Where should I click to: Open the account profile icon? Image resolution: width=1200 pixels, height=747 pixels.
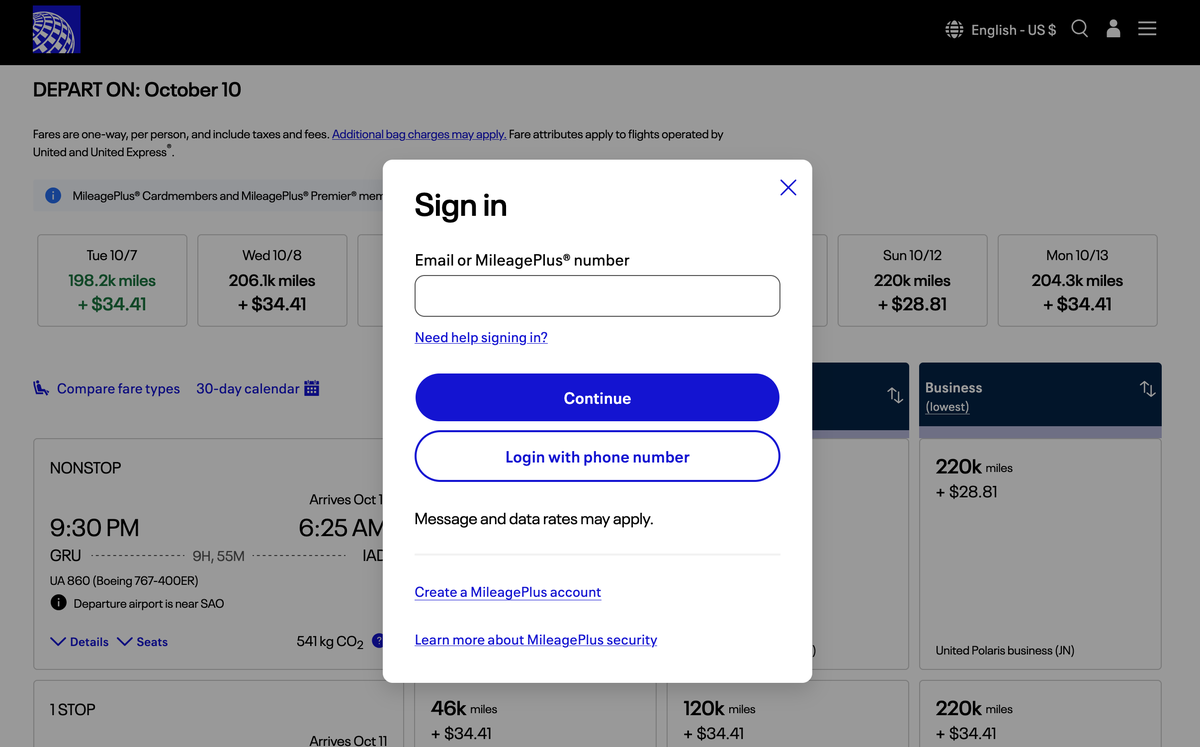pos(1113,29)
